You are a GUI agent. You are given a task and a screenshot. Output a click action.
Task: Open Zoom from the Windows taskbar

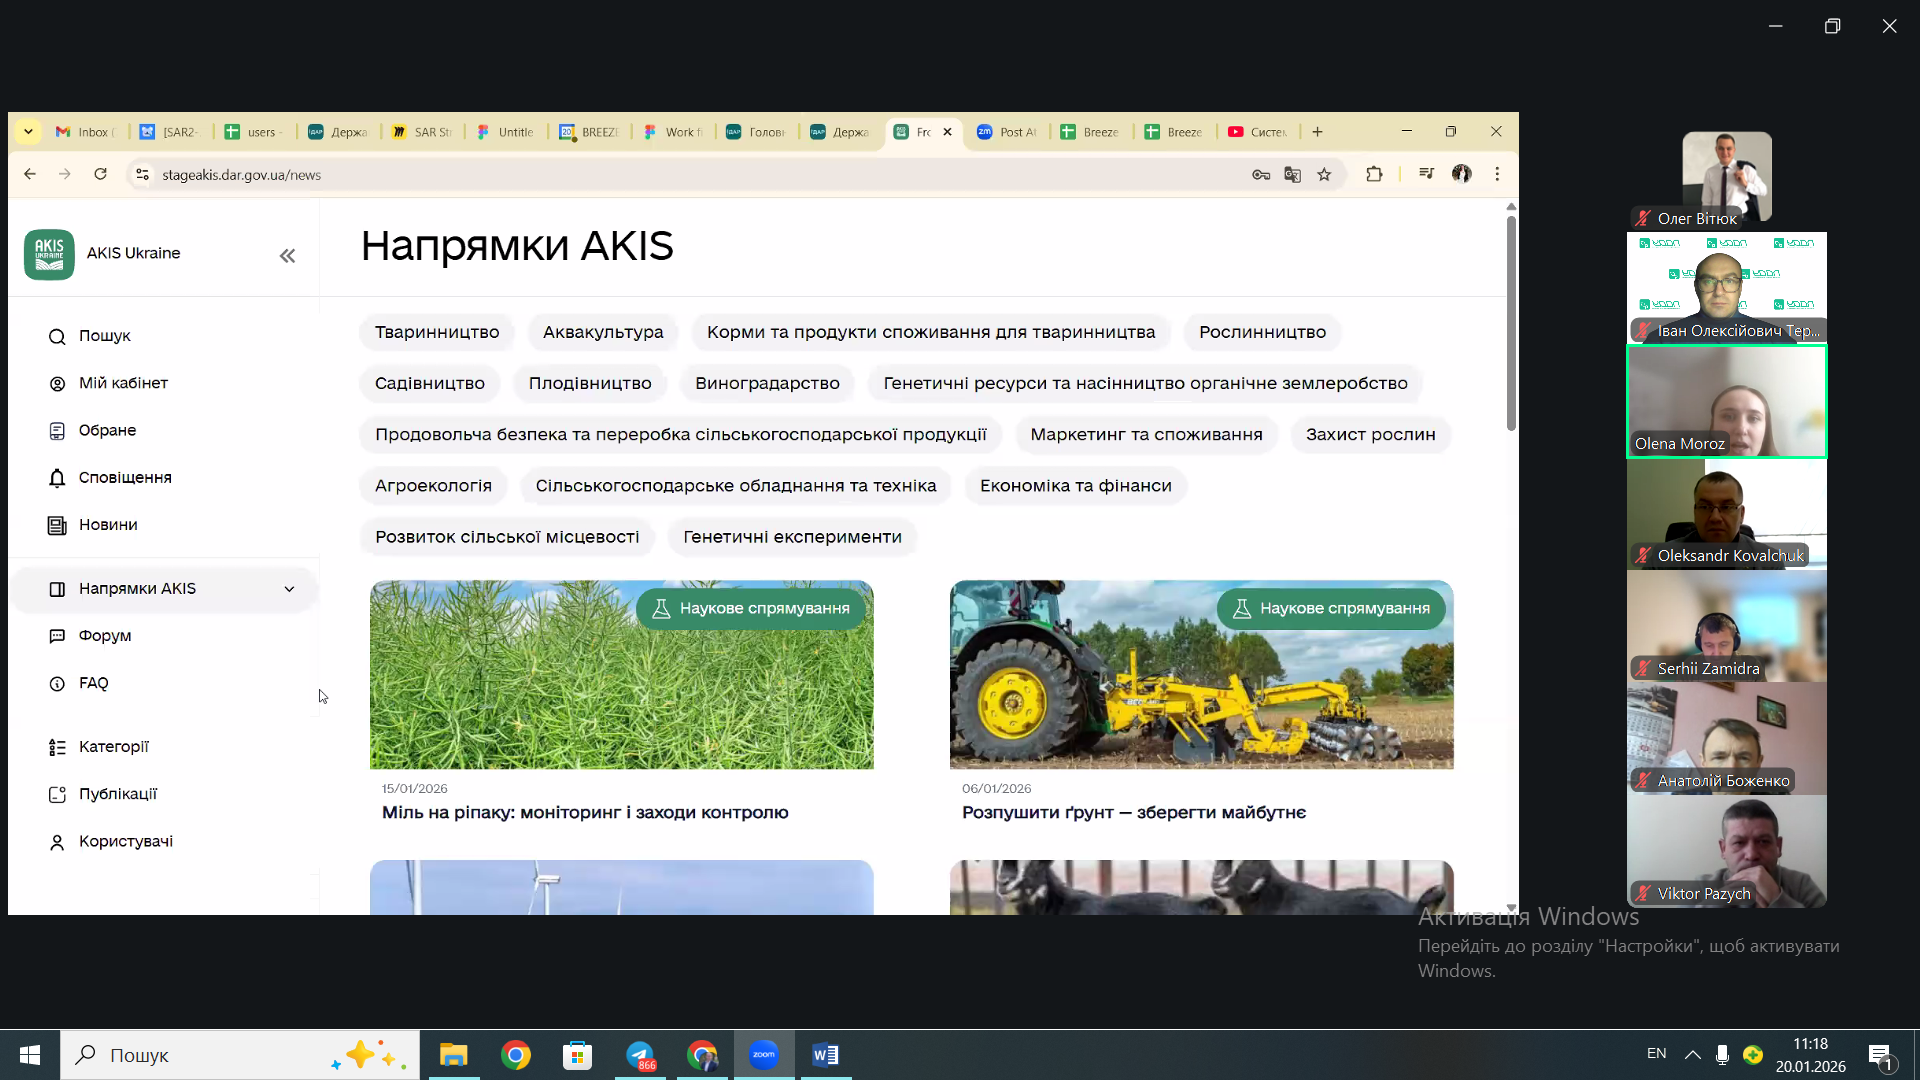pos(764,1055)
